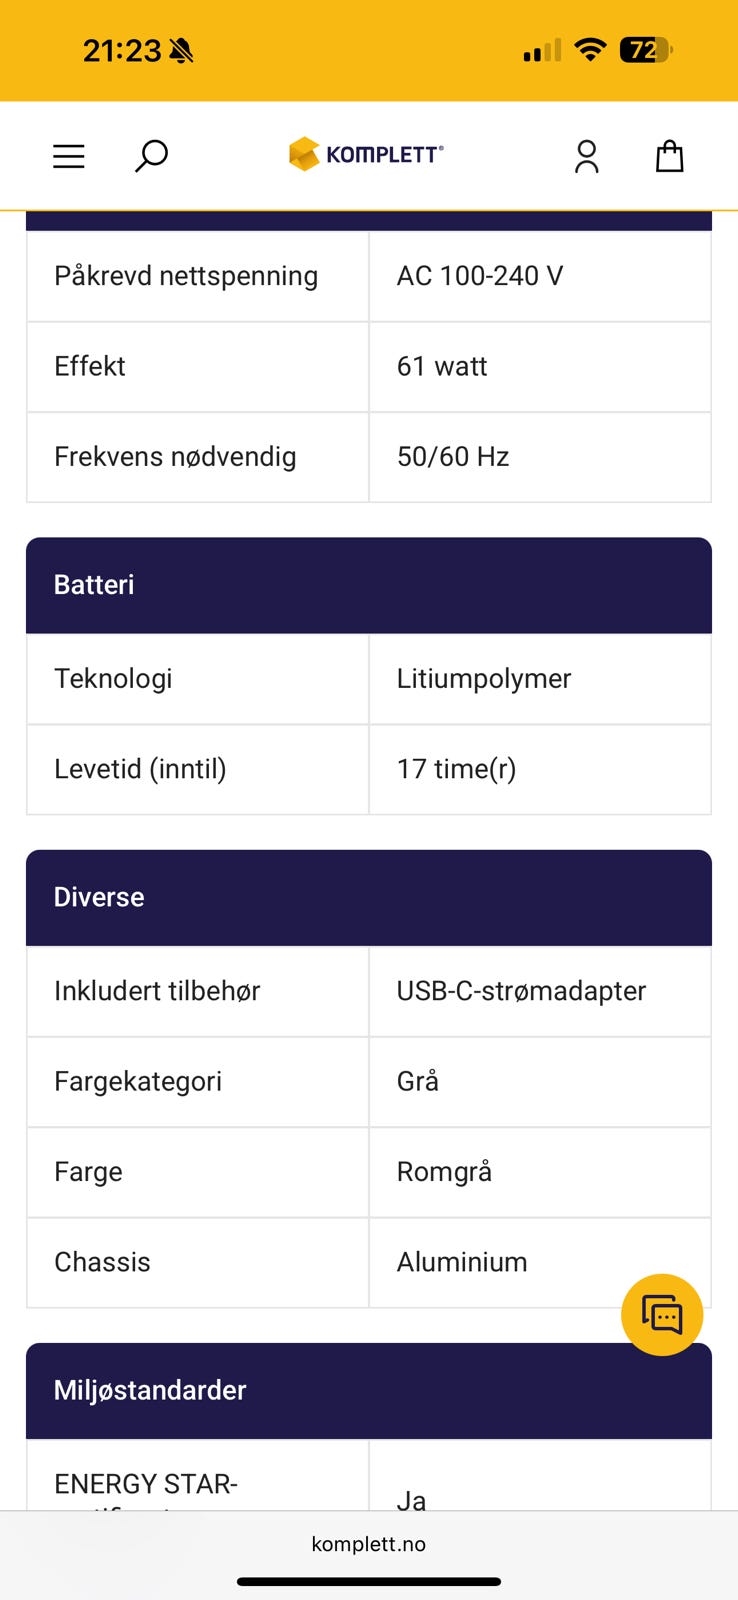Tap the home indicator bar
This screenshot has width=738, height=1600.
point(369,1582)
